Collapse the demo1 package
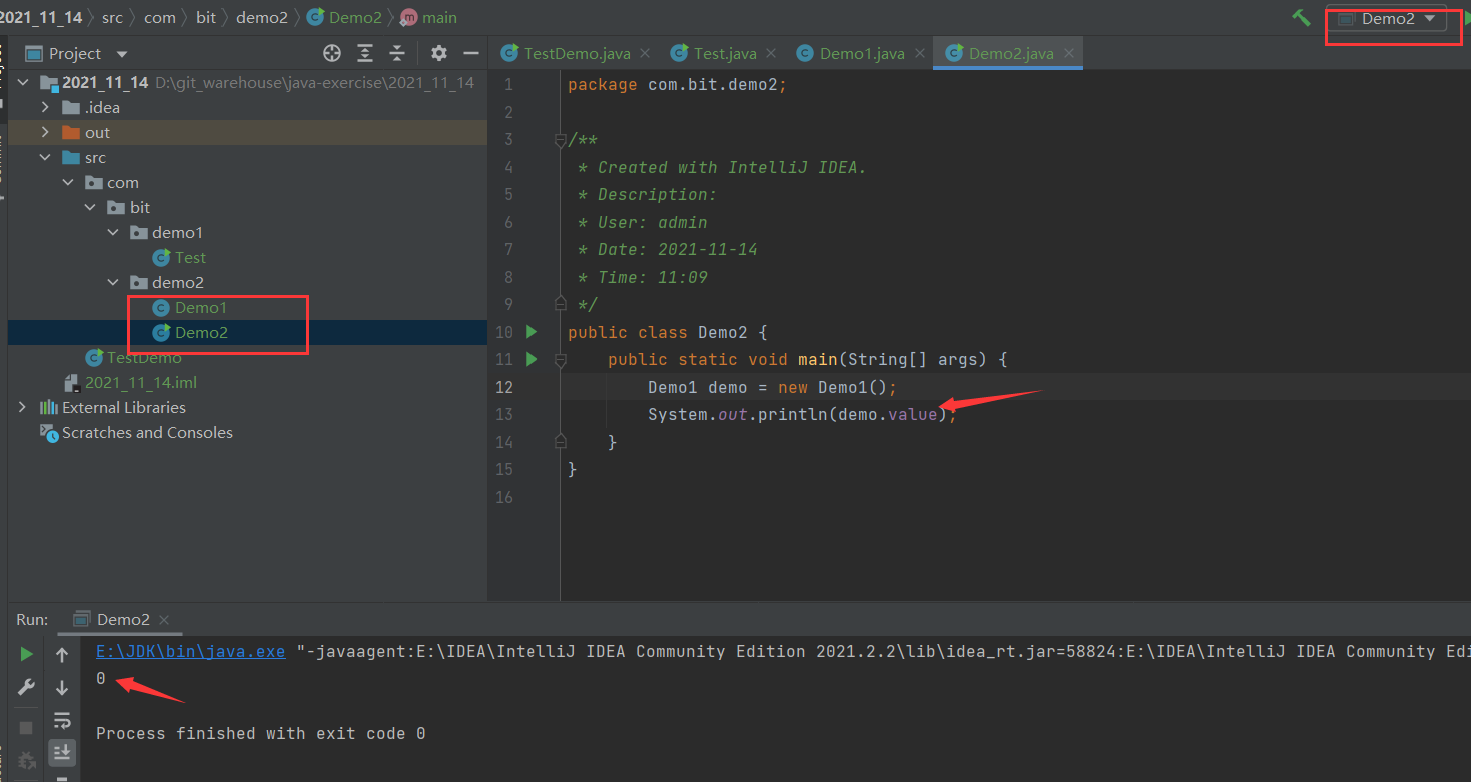This screenshot has height=782, width=1471. (114, 232)
